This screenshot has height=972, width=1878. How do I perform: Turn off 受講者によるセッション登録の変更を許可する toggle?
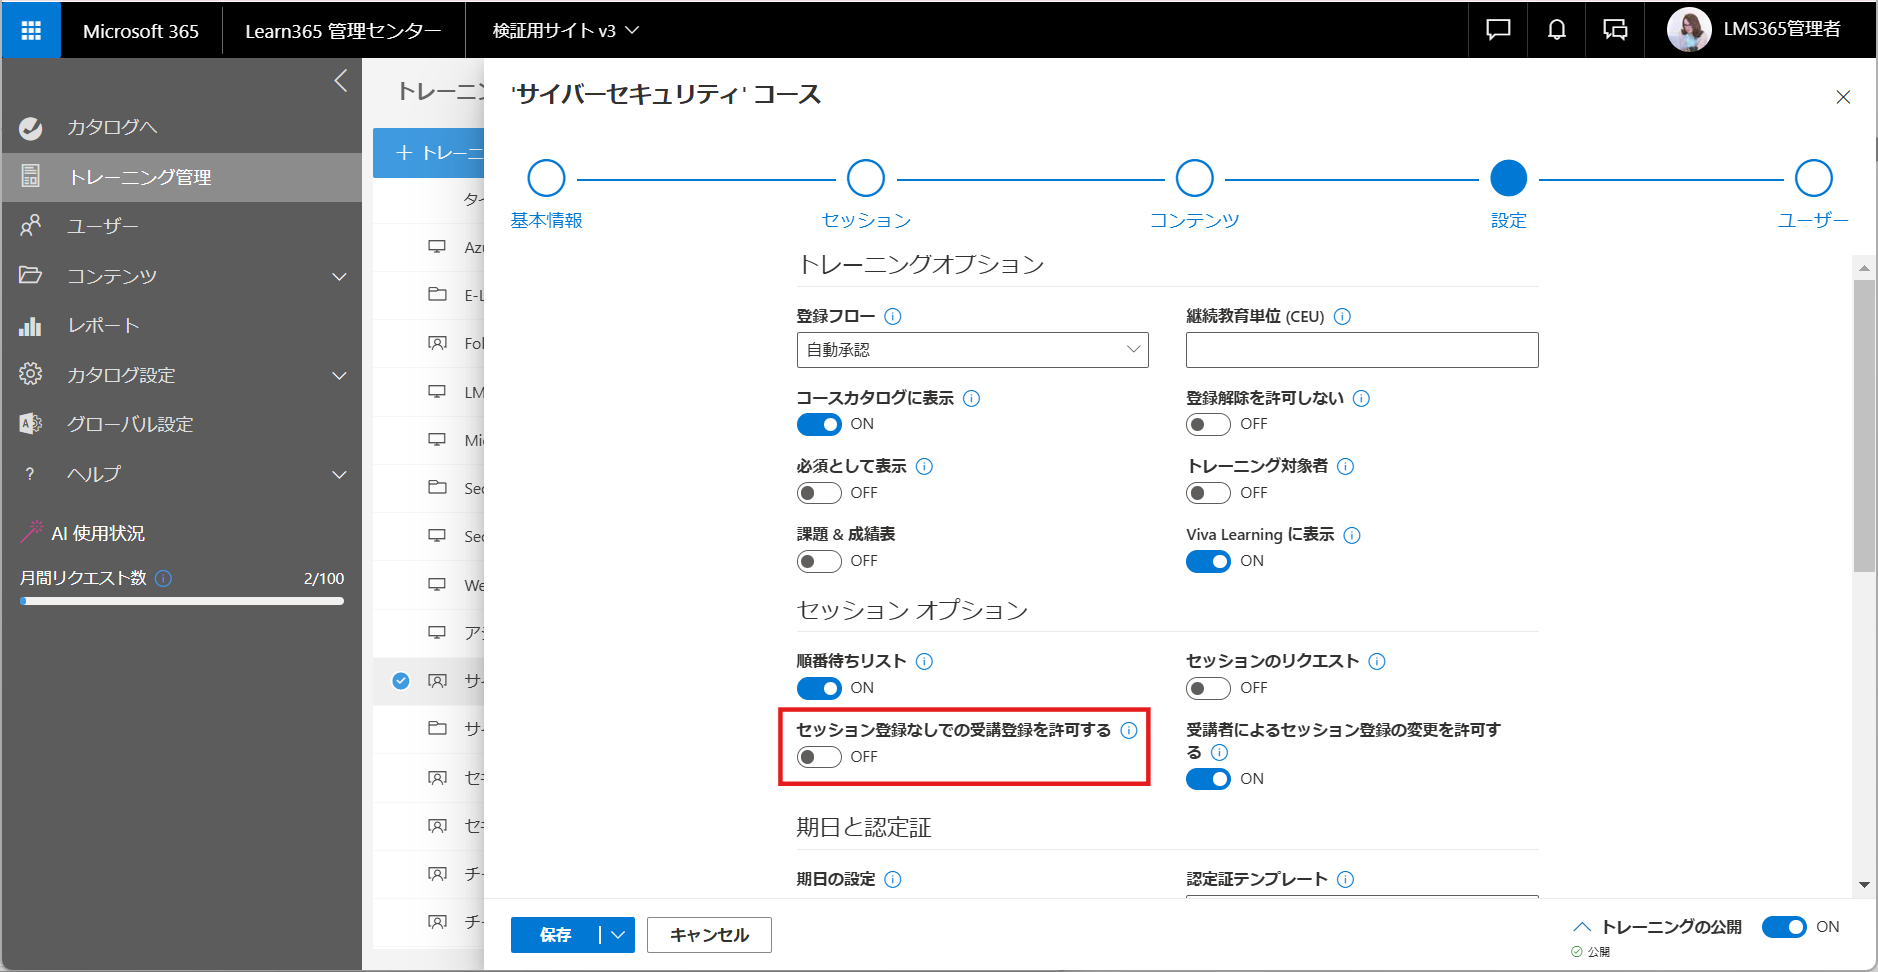(1208, 779)
